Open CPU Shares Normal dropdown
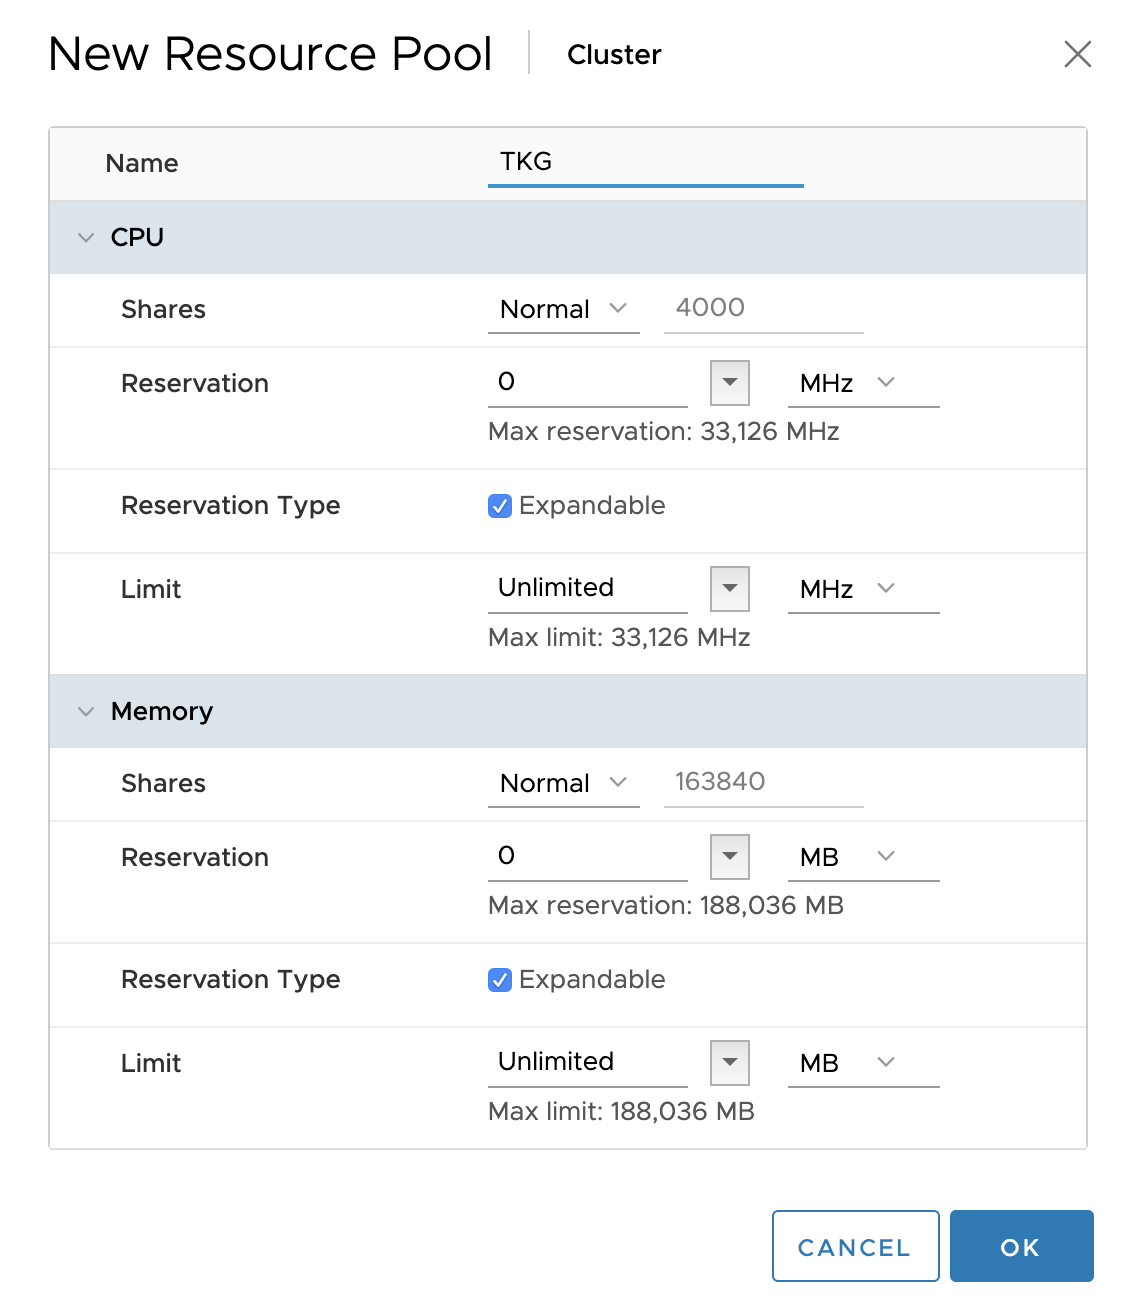Image resolution: width=1138 pixels, height=1312 pixels. (563, 309)
